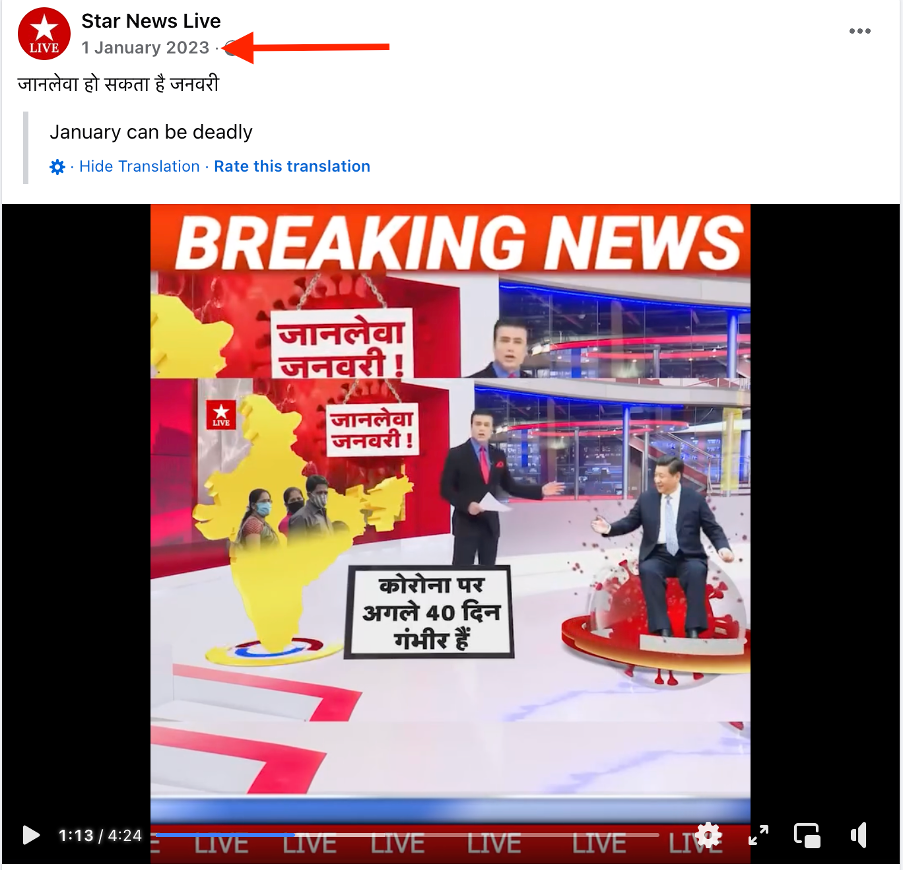Viewport: 904px width, 870px height.
Task: Open the Star News Live profile picture
Action: pyautogui.click(x=44, y=34)
